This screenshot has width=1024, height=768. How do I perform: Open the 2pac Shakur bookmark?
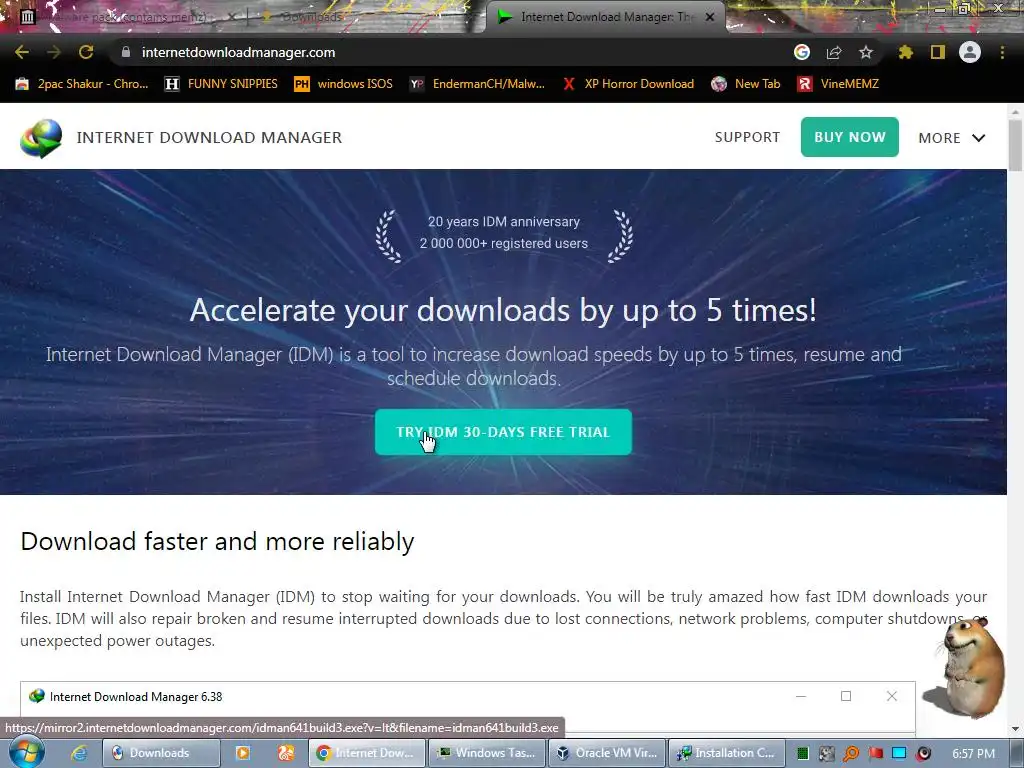point(82,84)
